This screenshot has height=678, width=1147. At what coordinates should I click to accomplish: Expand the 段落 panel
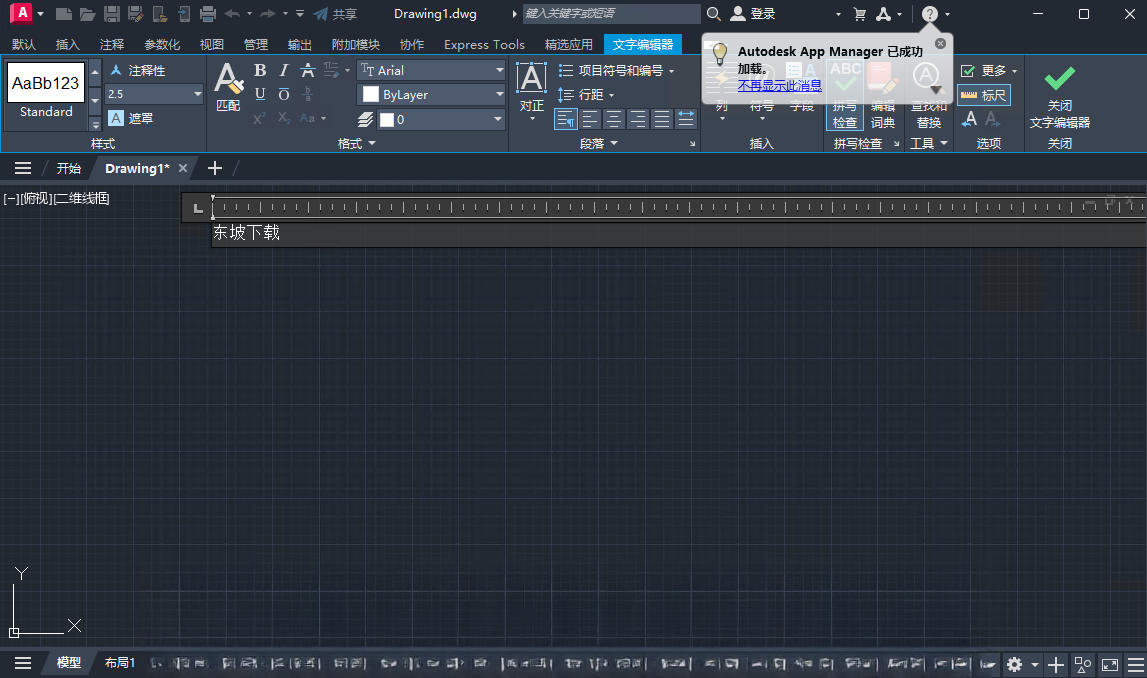tap(598, 143)
